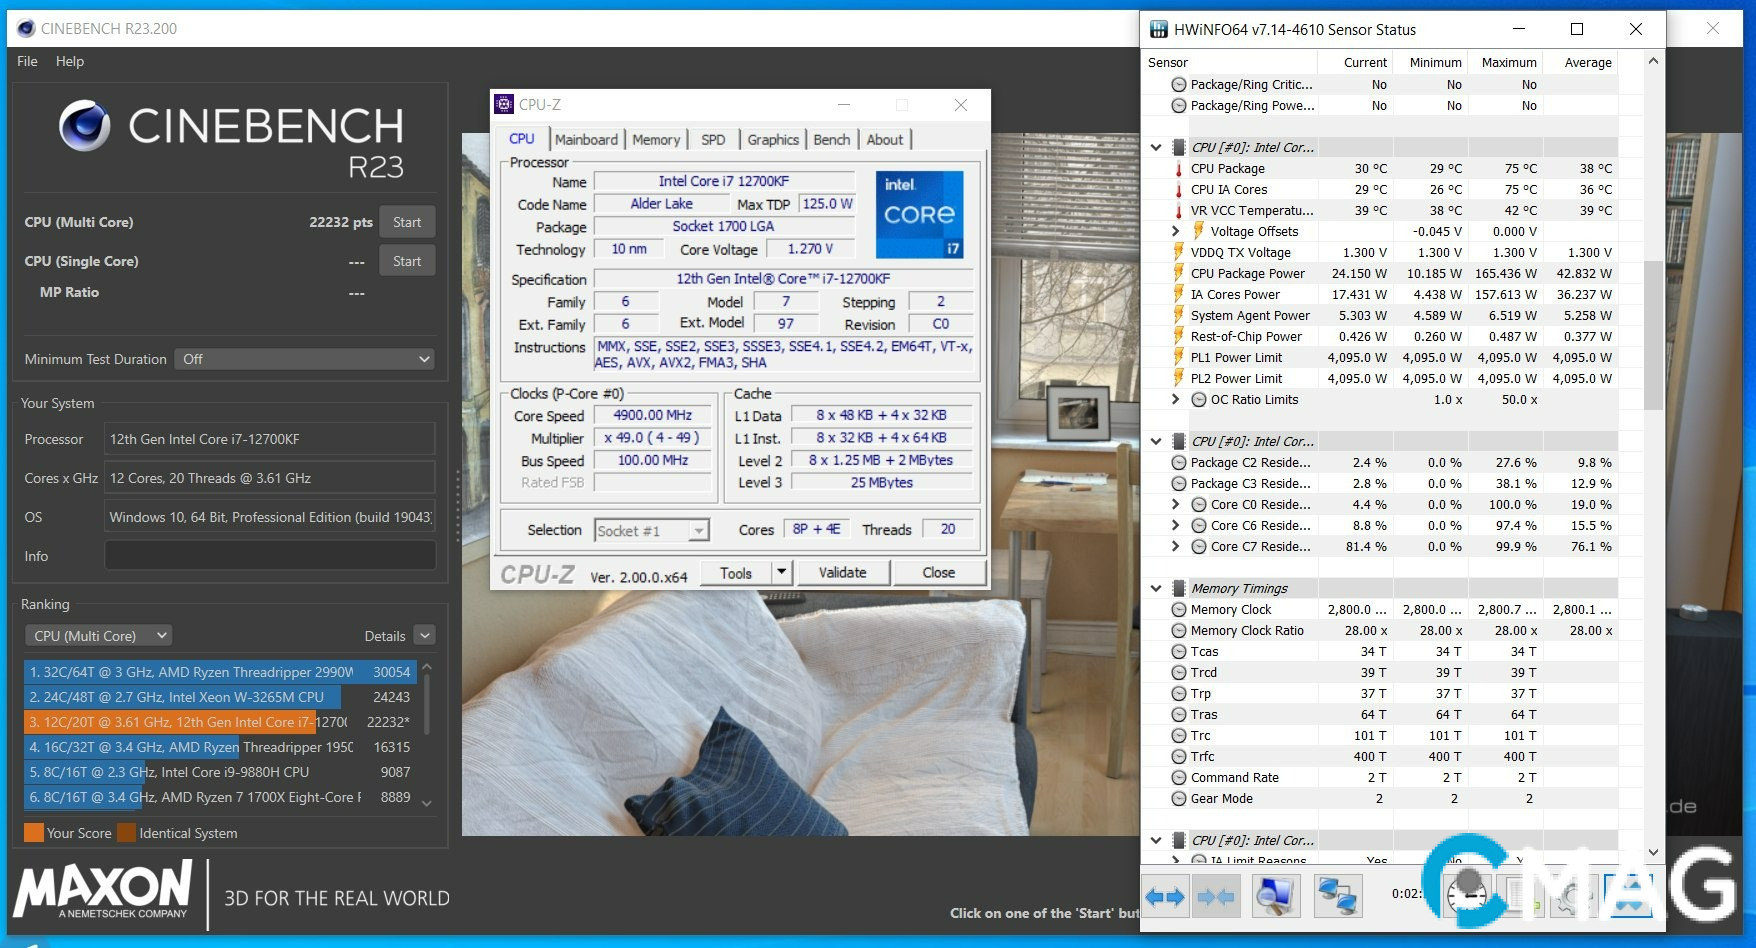Collapse the Memory Timings sensor group
The image size is (1756, 948).
1156,589
